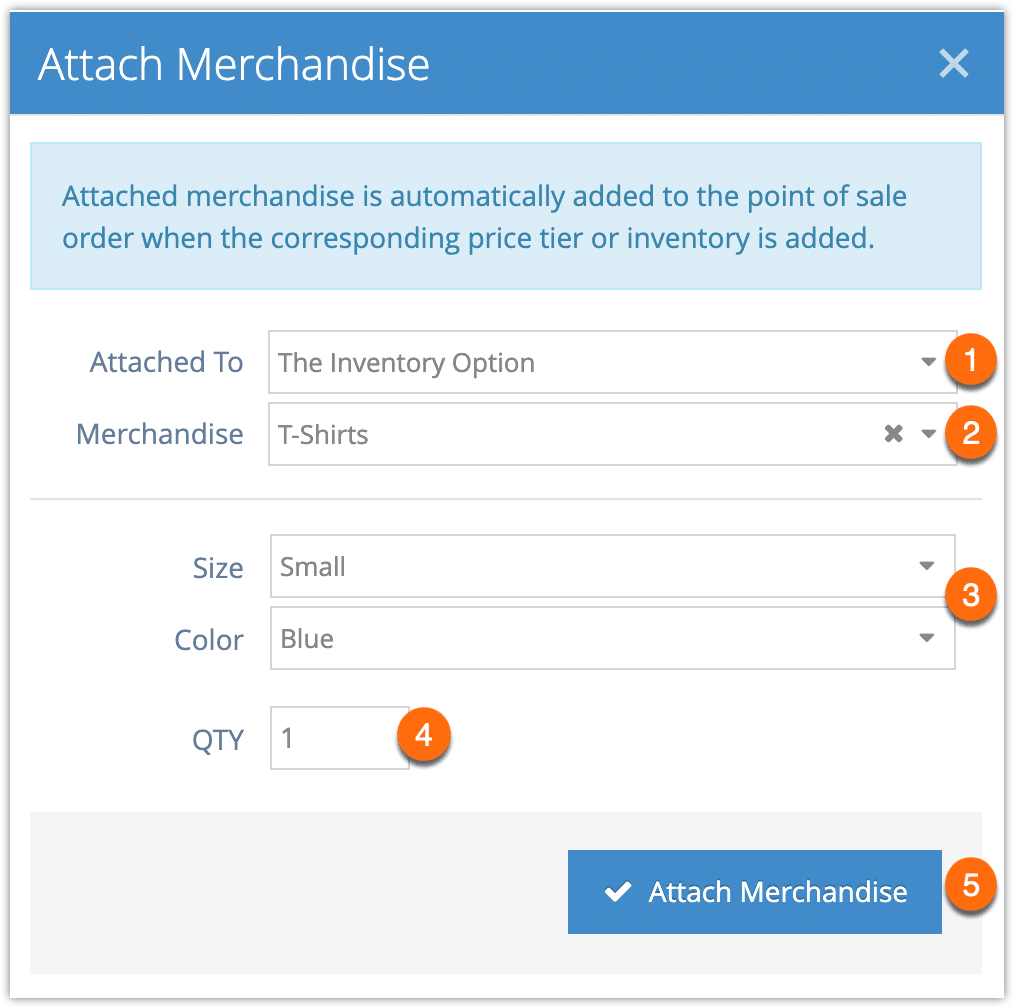Click the Attach Merchandise button
Viewport: 1022px width, 1008px height.
pyautogui.click(x=754, y=891)
